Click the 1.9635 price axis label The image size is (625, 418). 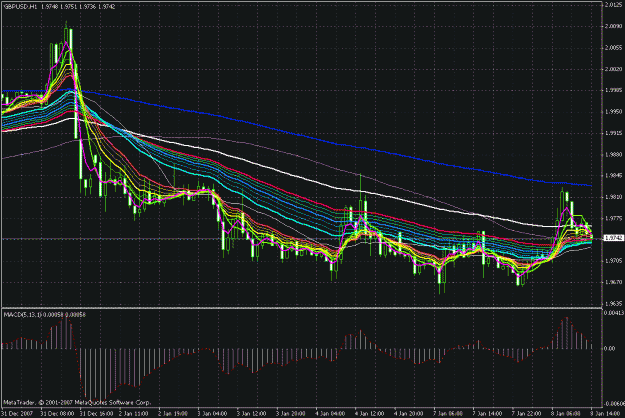pos(614,303)
